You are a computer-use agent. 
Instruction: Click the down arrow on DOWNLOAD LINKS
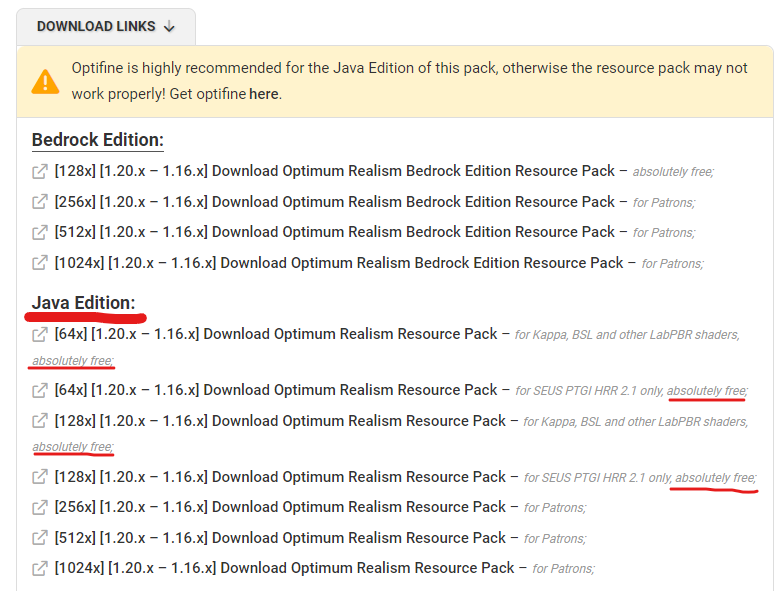pyautogui.click(x=169, y=27)
